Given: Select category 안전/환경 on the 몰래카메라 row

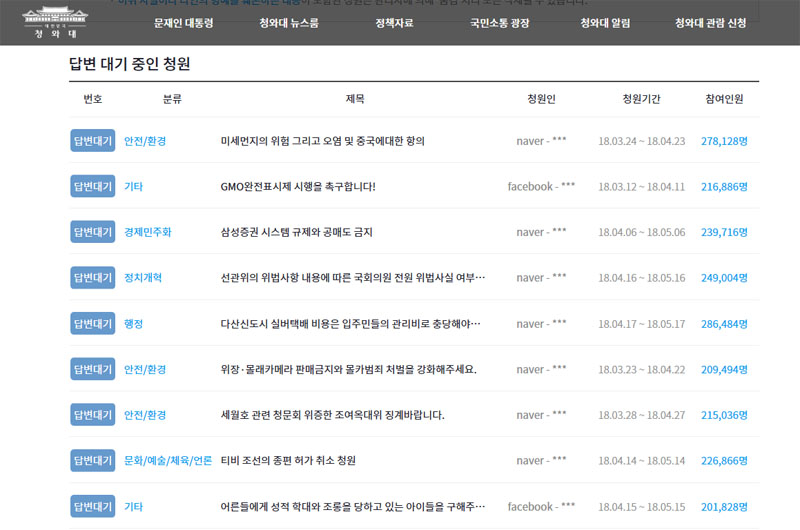Looking at the screenshot, I should tap(145, 369).
